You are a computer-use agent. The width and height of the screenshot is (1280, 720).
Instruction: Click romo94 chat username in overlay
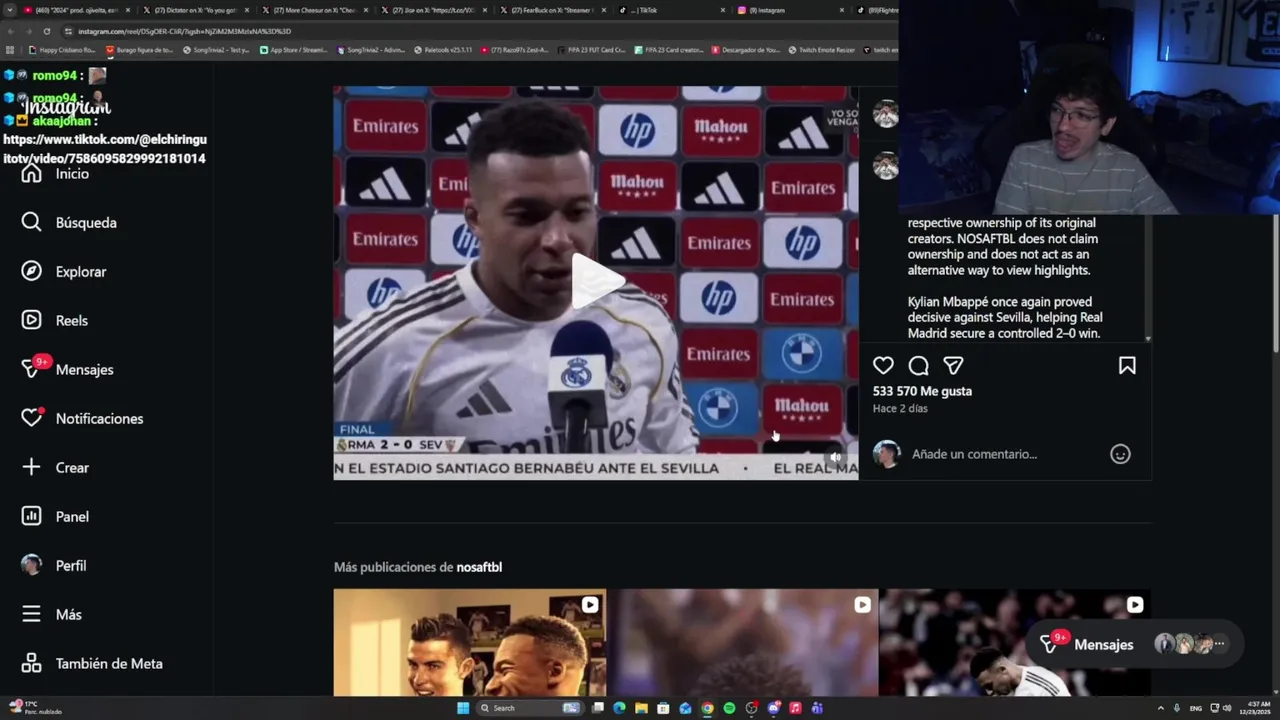tap(54, 75)
